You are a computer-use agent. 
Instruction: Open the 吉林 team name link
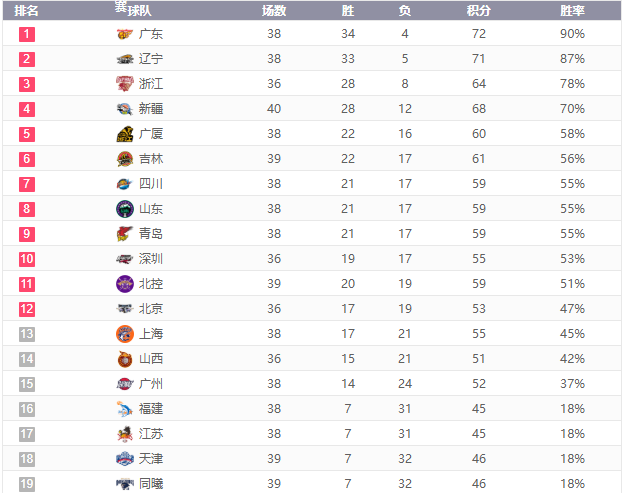tap(151, 159)
